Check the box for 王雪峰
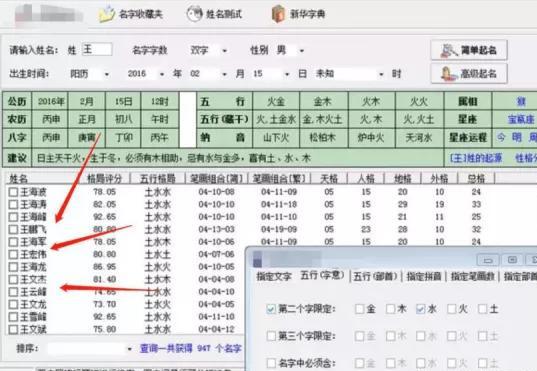Screen dimensions: 537x371 coord(13,317)
